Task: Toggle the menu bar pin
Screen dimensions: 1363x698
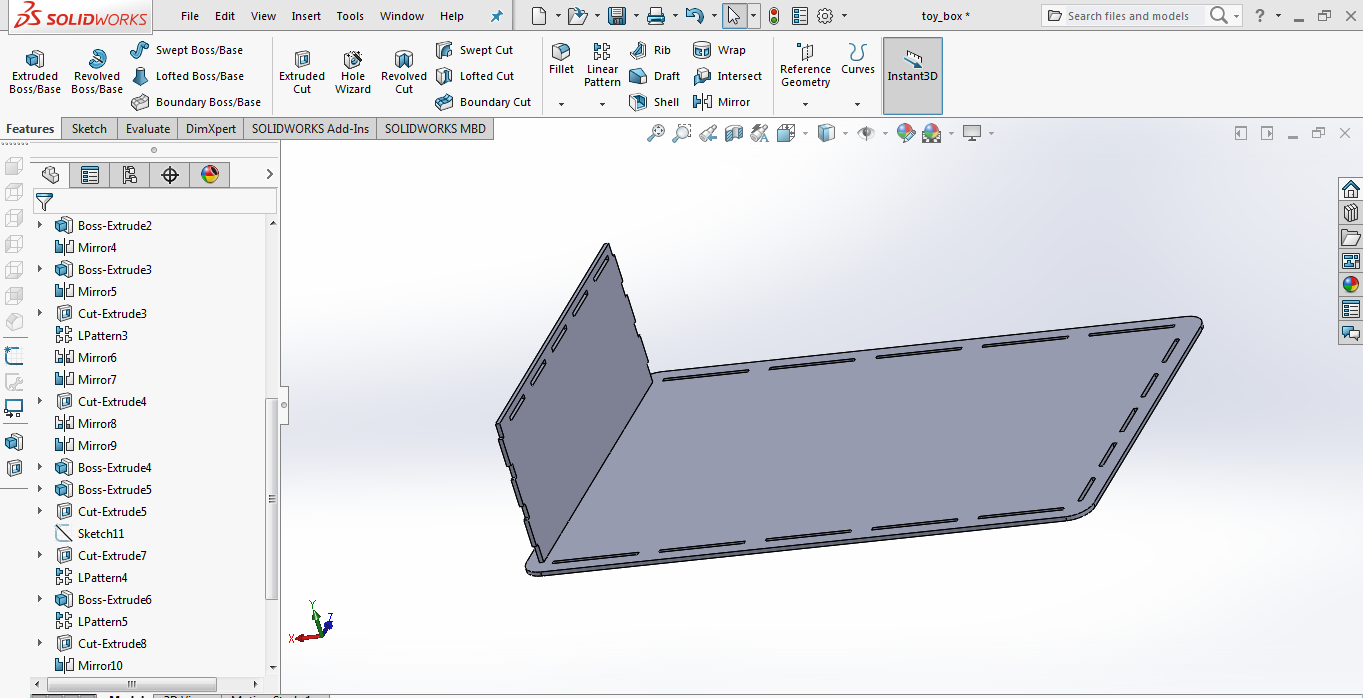Action: (x=497, y=16)
